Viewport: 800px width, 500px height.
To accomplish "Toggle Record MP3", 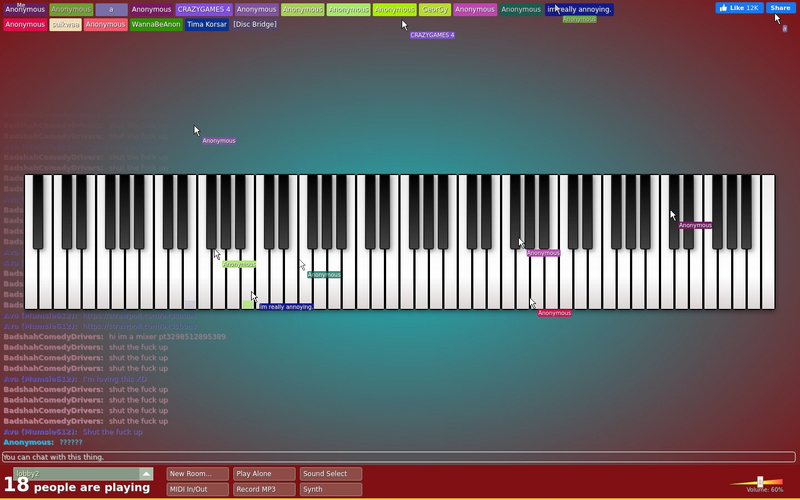I will tap(264, 489).
